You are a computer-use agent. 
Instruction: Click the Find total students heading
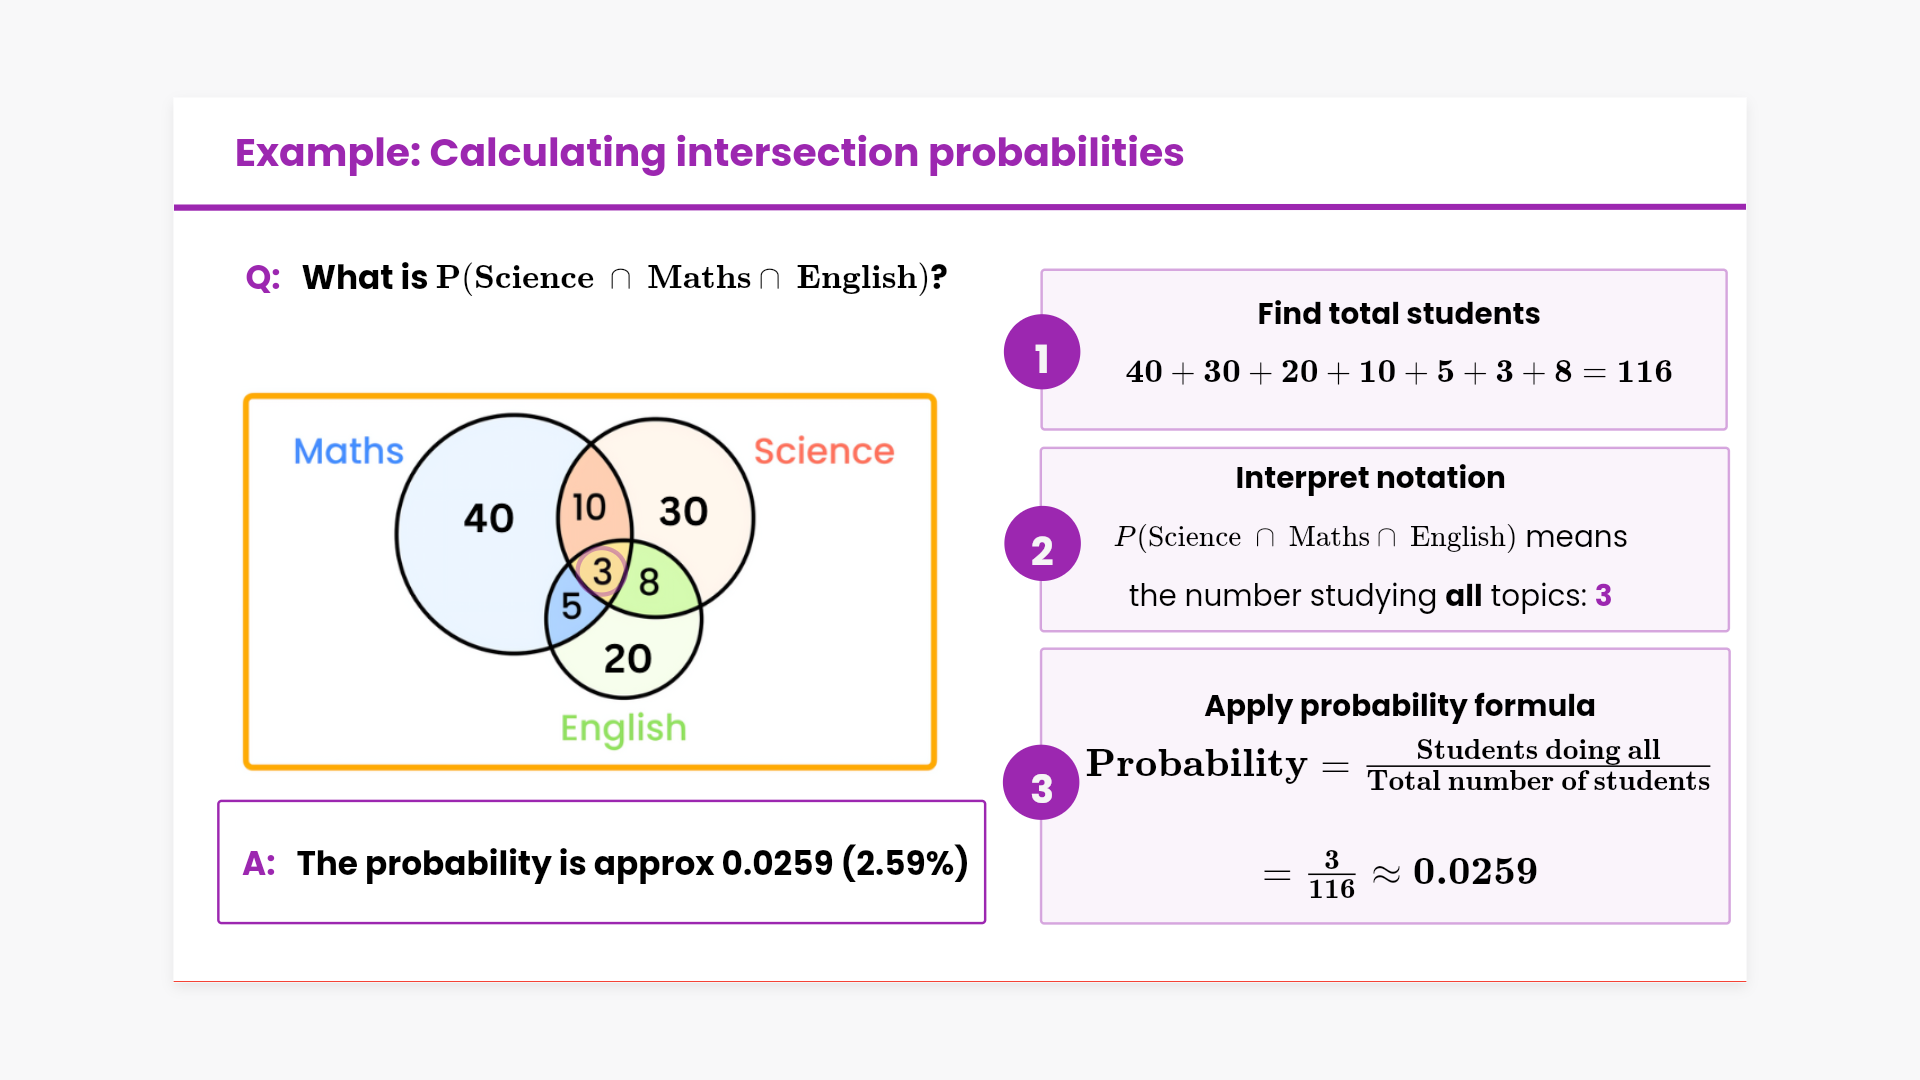click(x=1398, y=313)
